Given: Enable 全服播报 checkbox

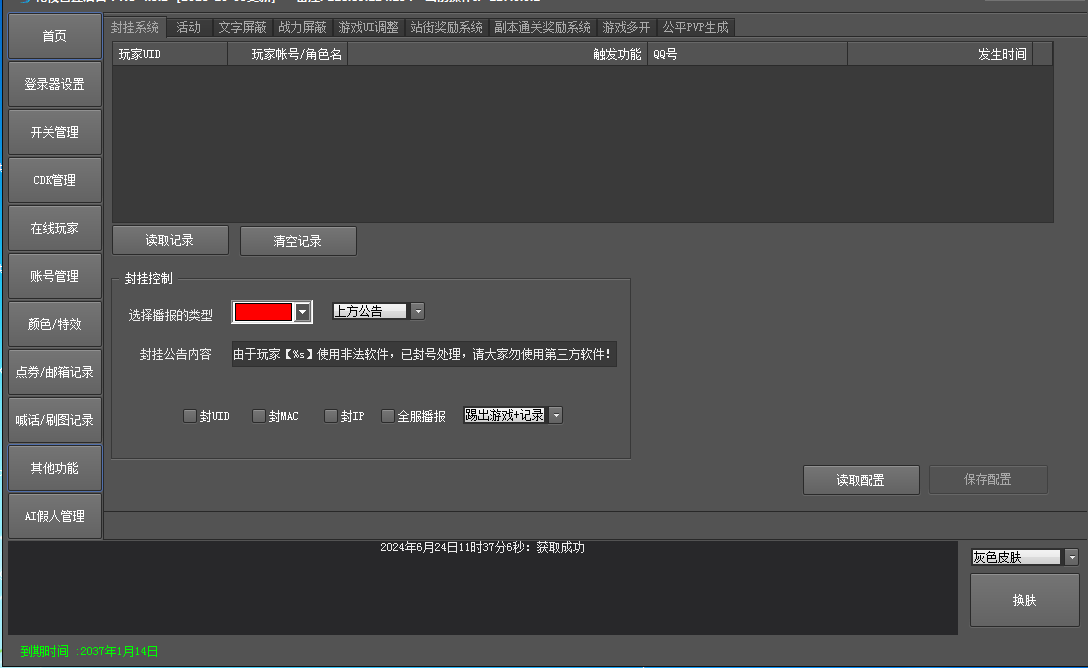Looking at the screenshot, I should pos(388,416).
